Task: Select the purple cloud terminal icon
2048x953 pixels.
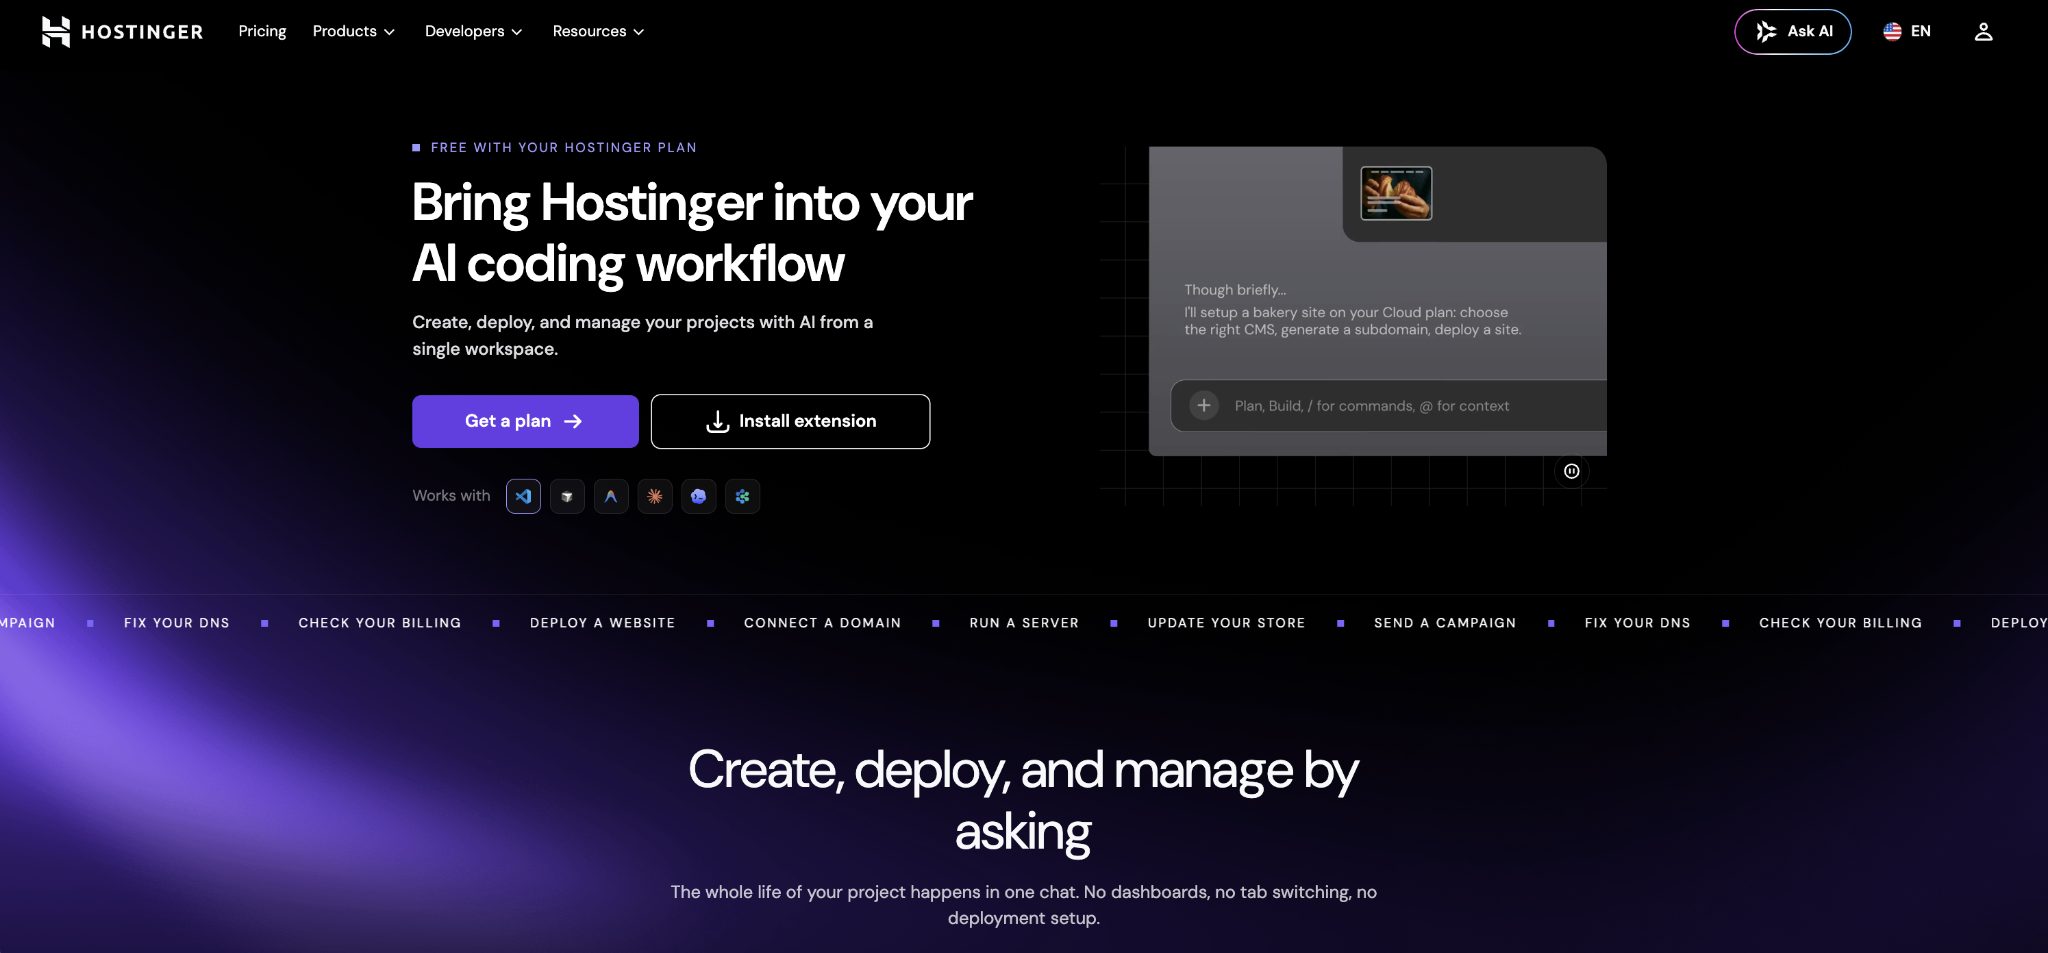Action: click(699, 496)
